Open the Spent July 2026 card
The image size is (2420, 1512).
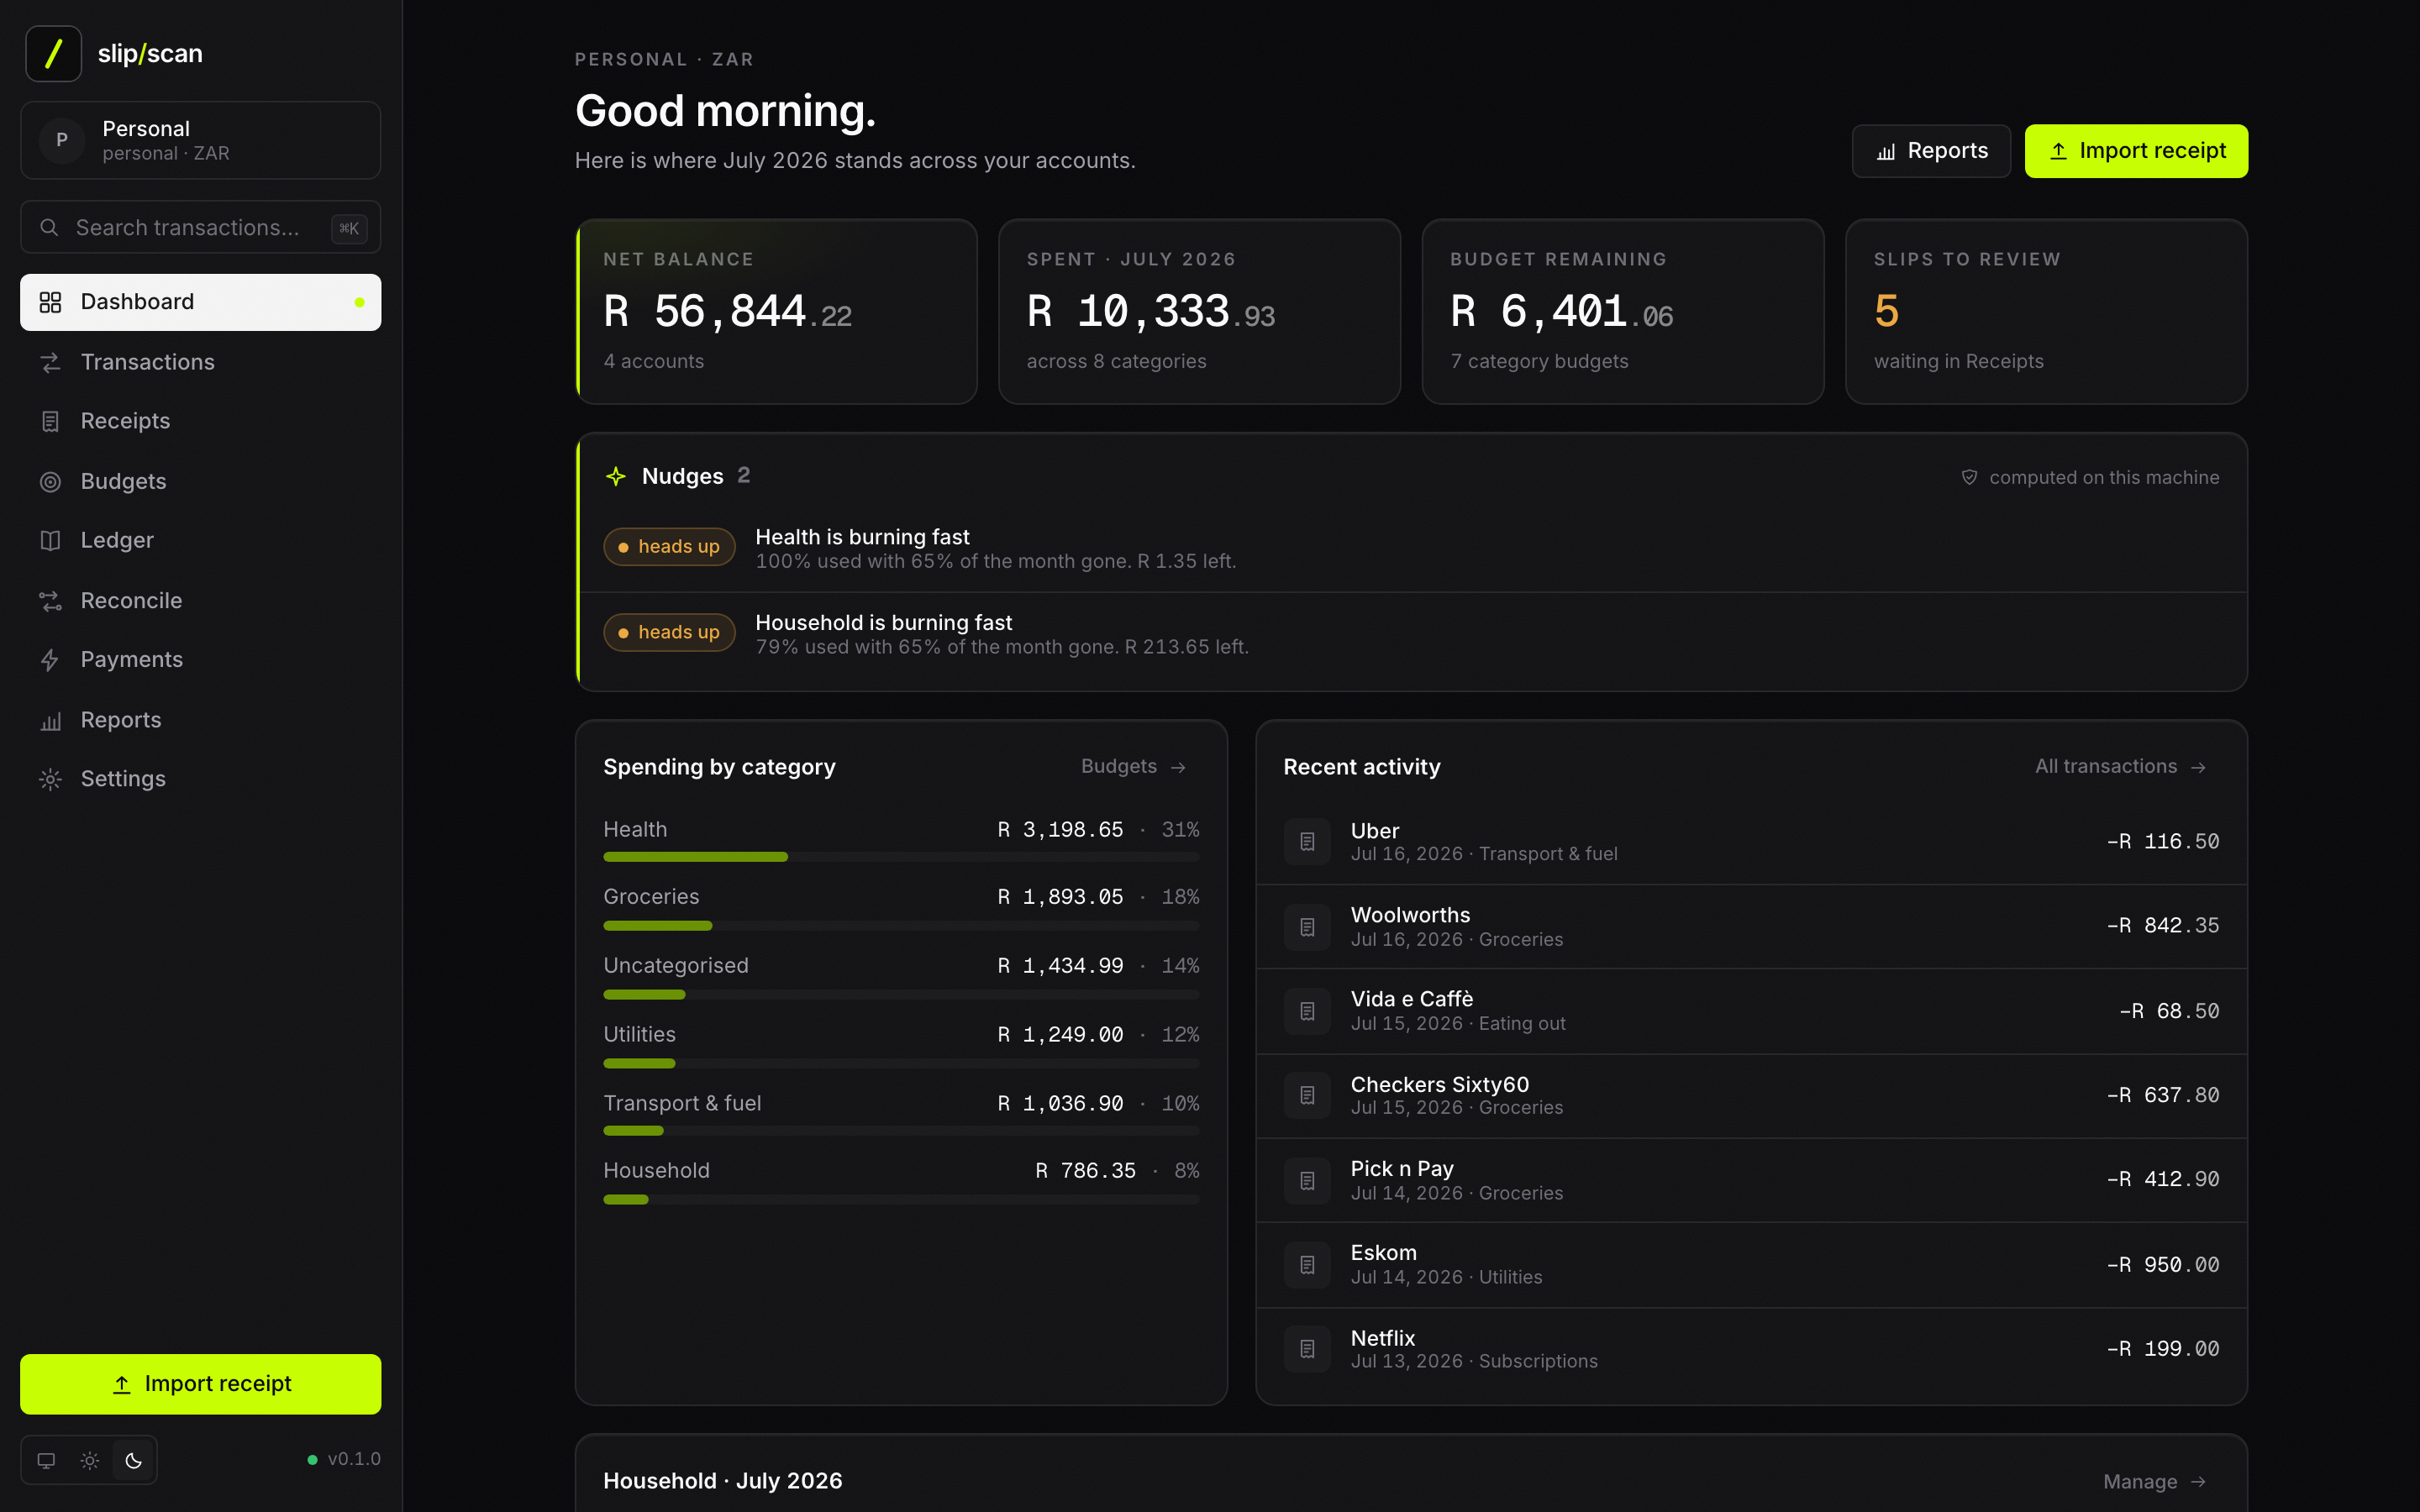[x=1199, y=312]
